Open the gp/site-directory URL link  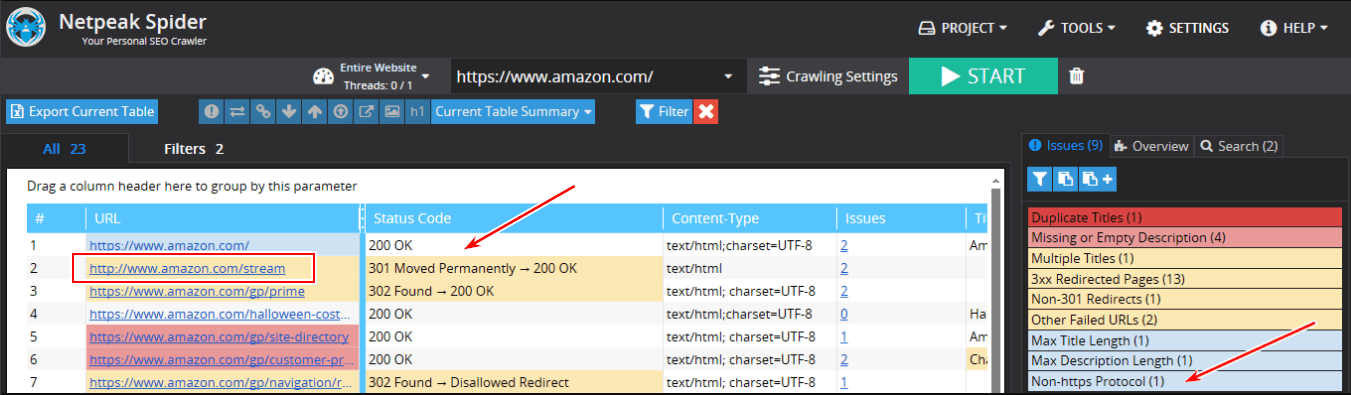tap(219, 337)
